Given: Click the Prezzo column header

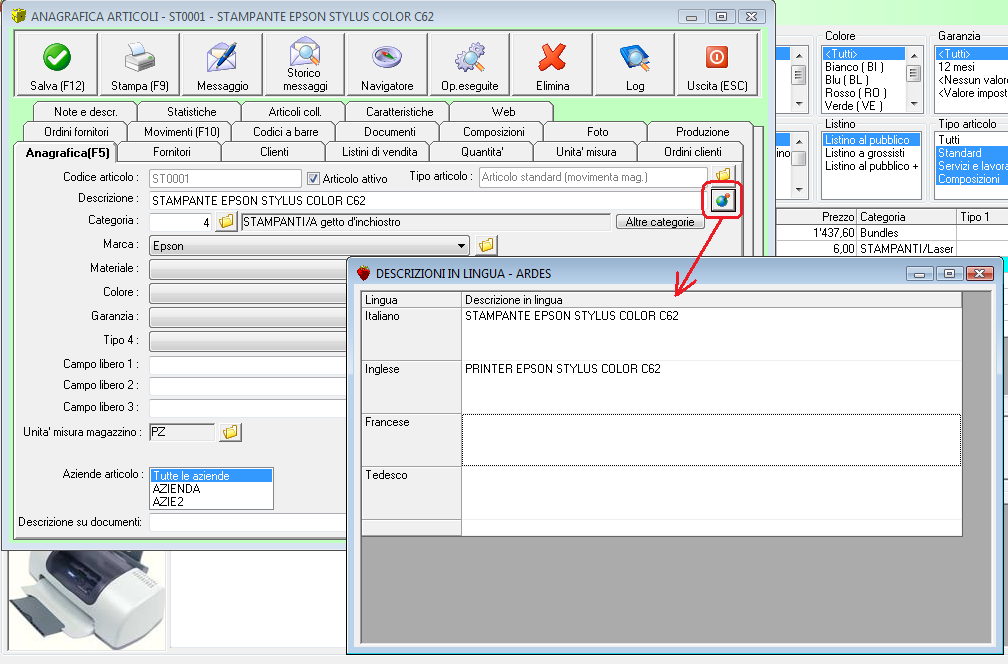Looking at the screenshot, I should point(816,217).
